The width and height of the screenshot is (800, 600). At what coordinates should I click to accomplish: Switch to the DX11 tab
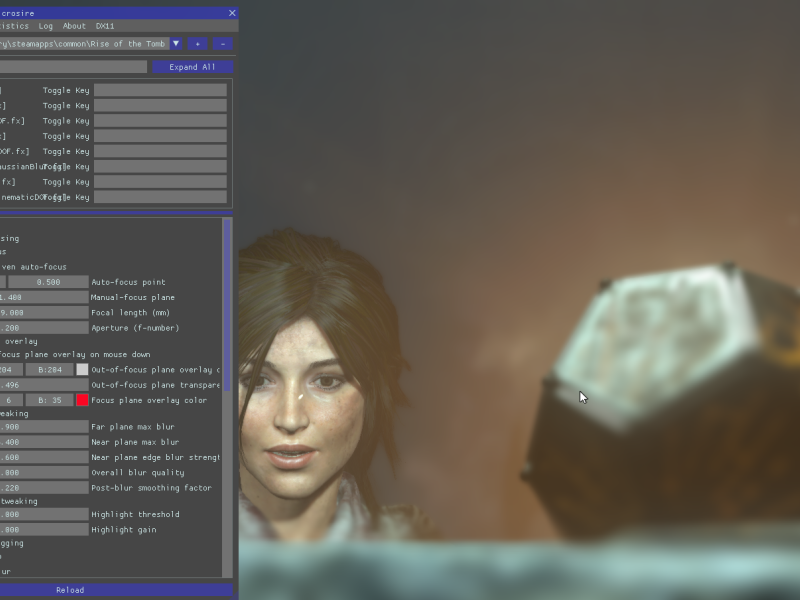click(x=105, y=26)
